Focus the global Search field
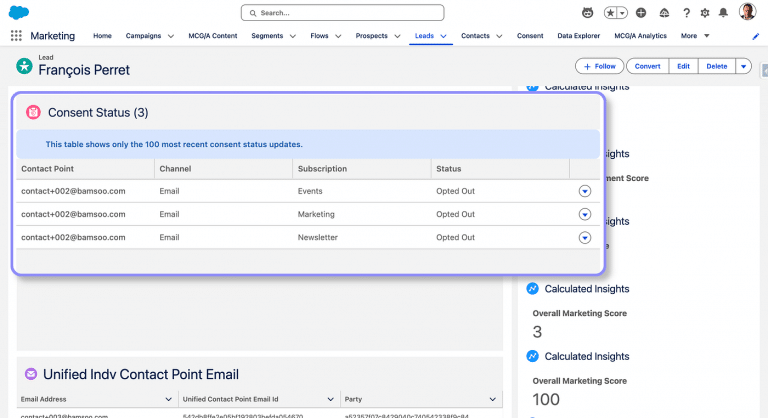This screenshot has height=418, width=768. tap(342, 13)
